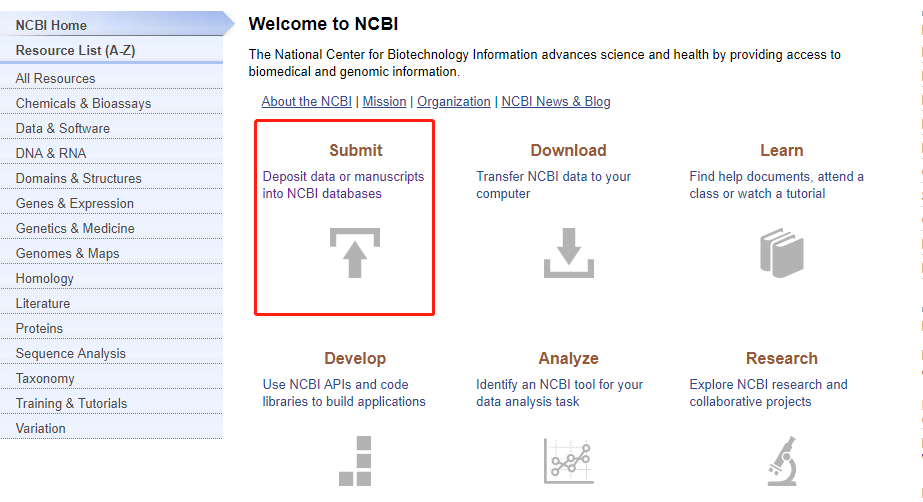Image resolution: width=923 pixels, height=502 pixels.
Task: Click the Research microscope icon
Action: [x=782, y=461]
